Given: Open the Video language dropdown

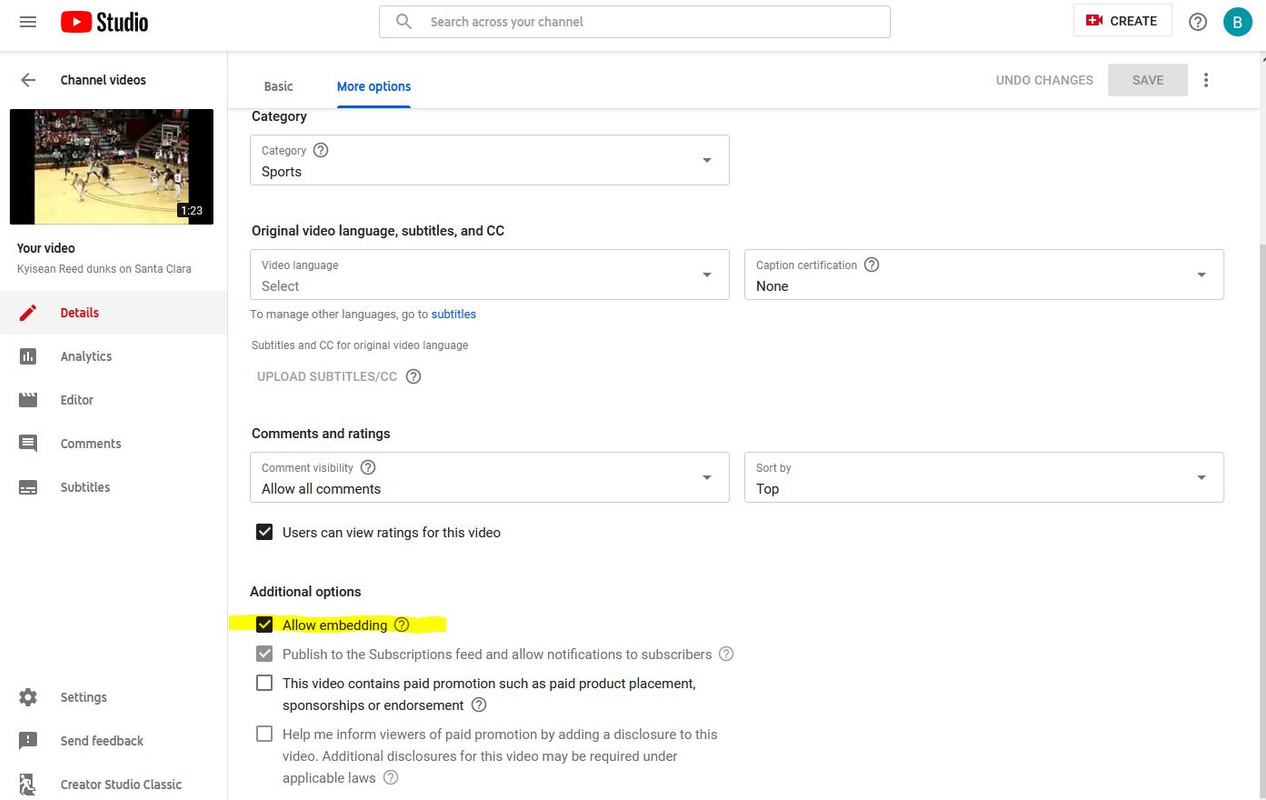Looking at the screenshot, I should [x=490, y=274].
